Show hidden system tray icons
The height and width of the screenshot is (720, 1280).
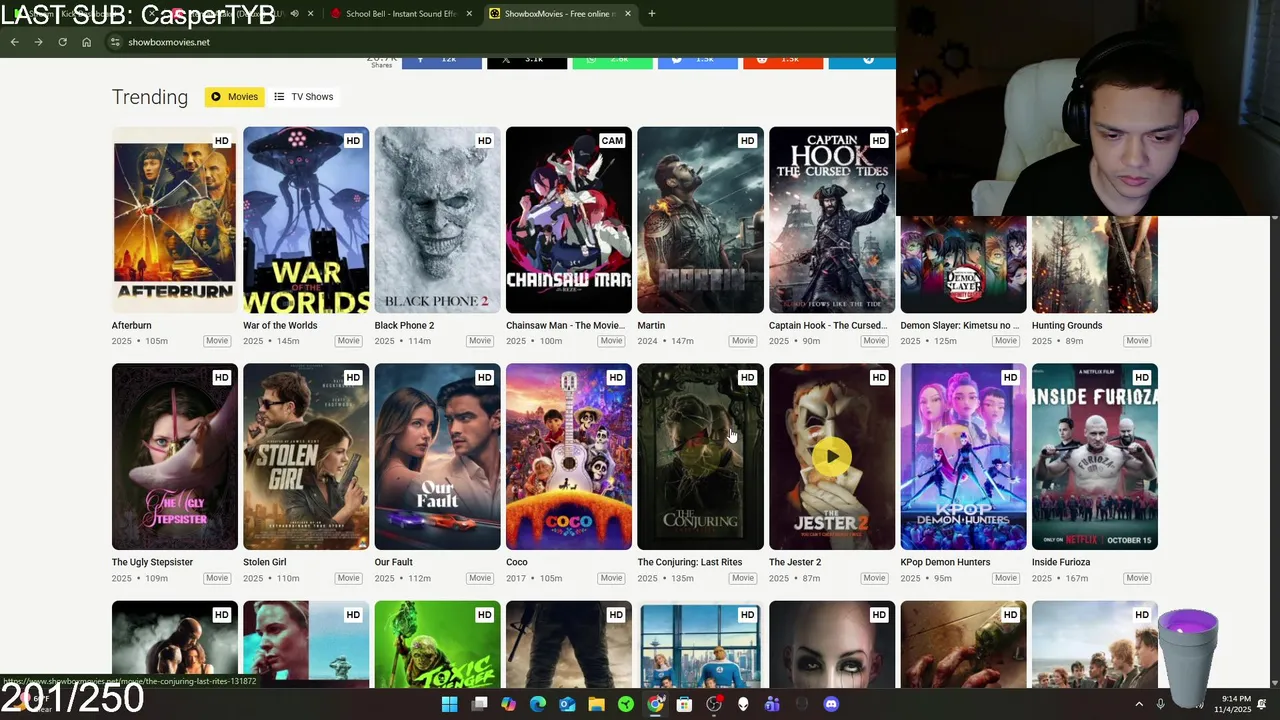[1139, 704]
